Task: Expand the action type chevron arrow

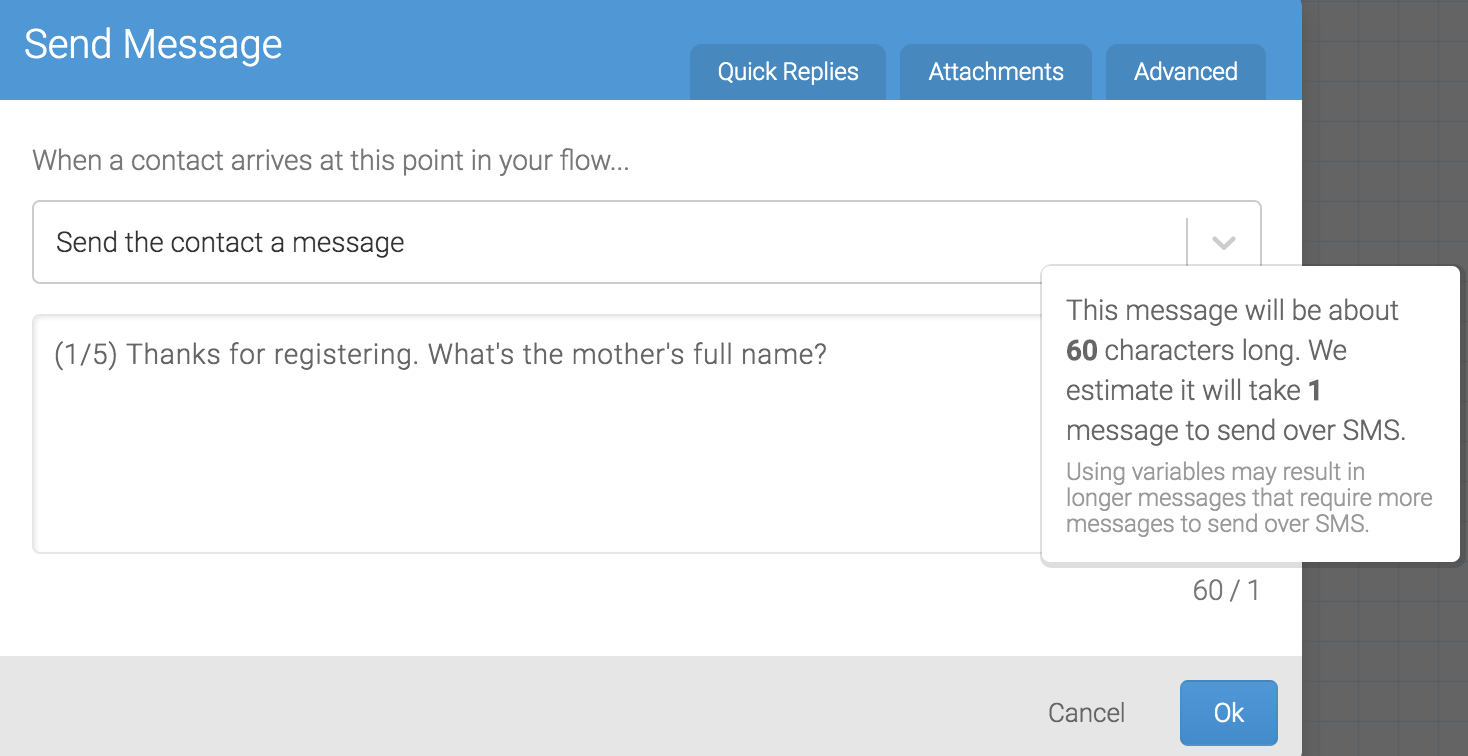Action: click(1224, 243)
